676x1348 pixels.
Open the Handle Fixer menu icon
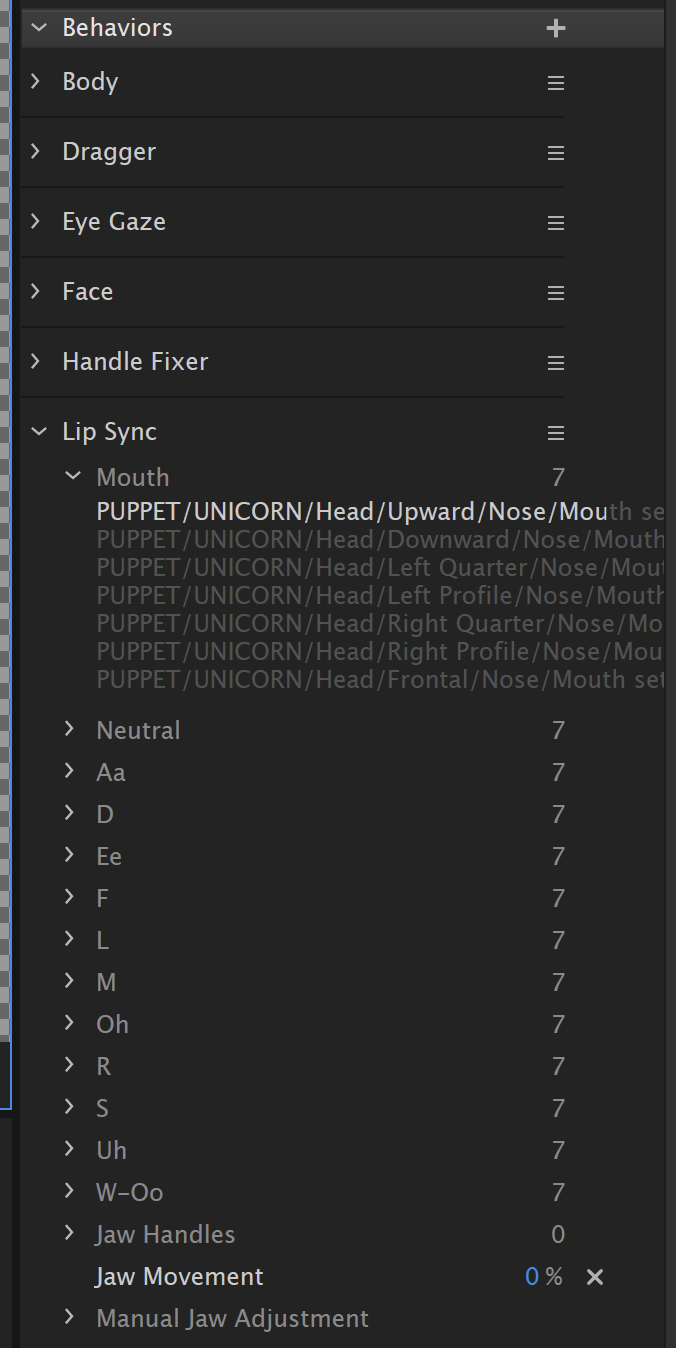(556, 363)
